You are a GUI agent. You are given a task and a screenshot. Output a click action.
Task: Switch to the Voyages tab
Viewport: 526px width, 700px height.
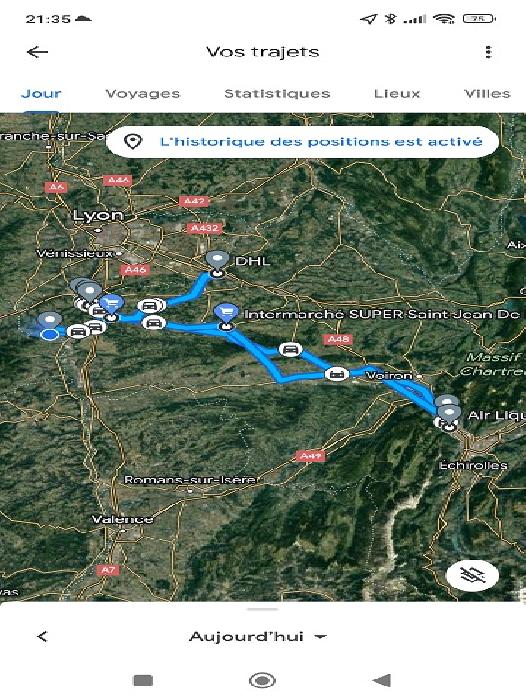click(142, 94)
